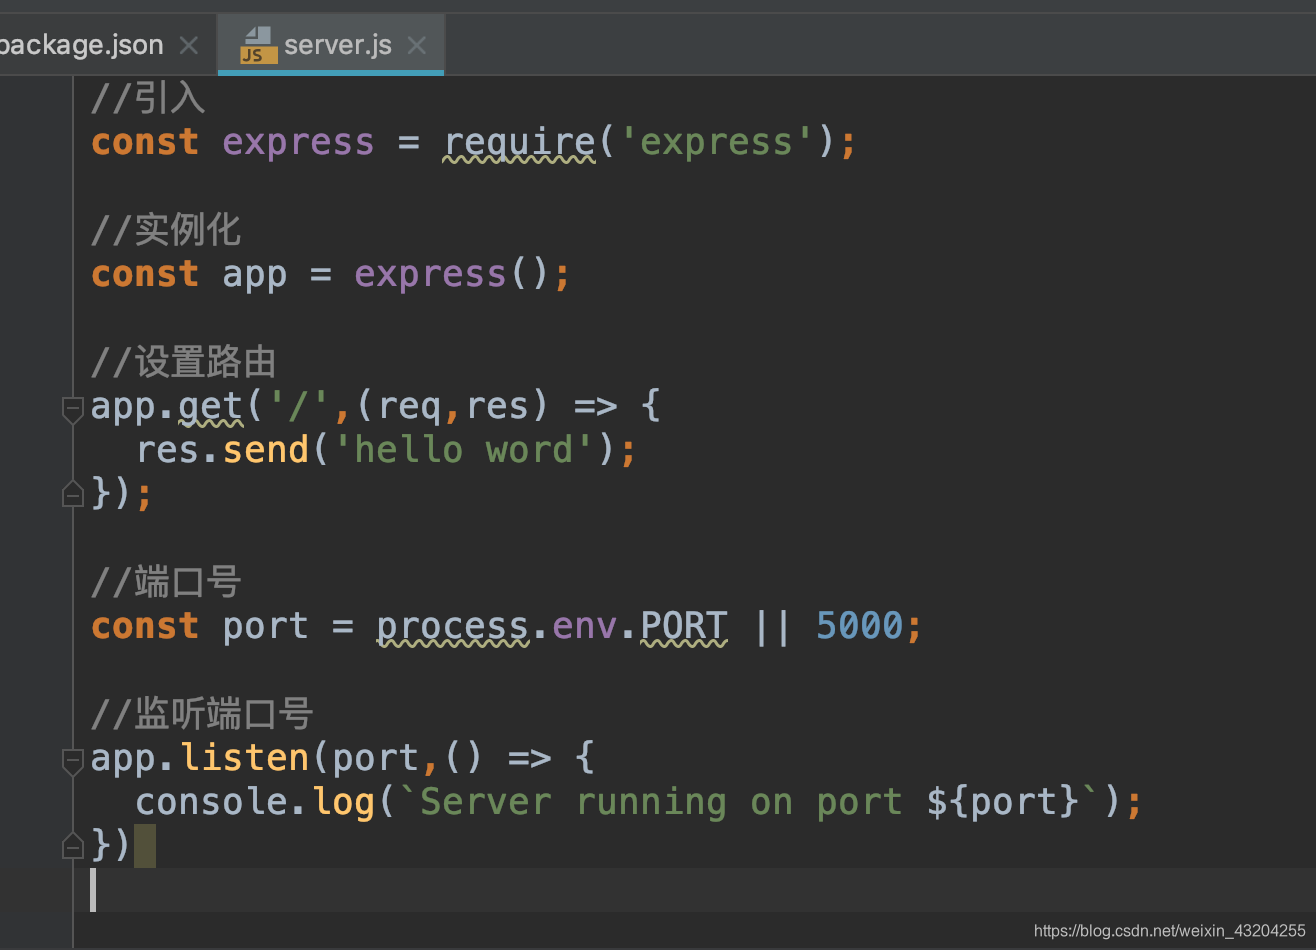Switch to the package.json tab
1316x950 pixels.
[x=82, y=45]
